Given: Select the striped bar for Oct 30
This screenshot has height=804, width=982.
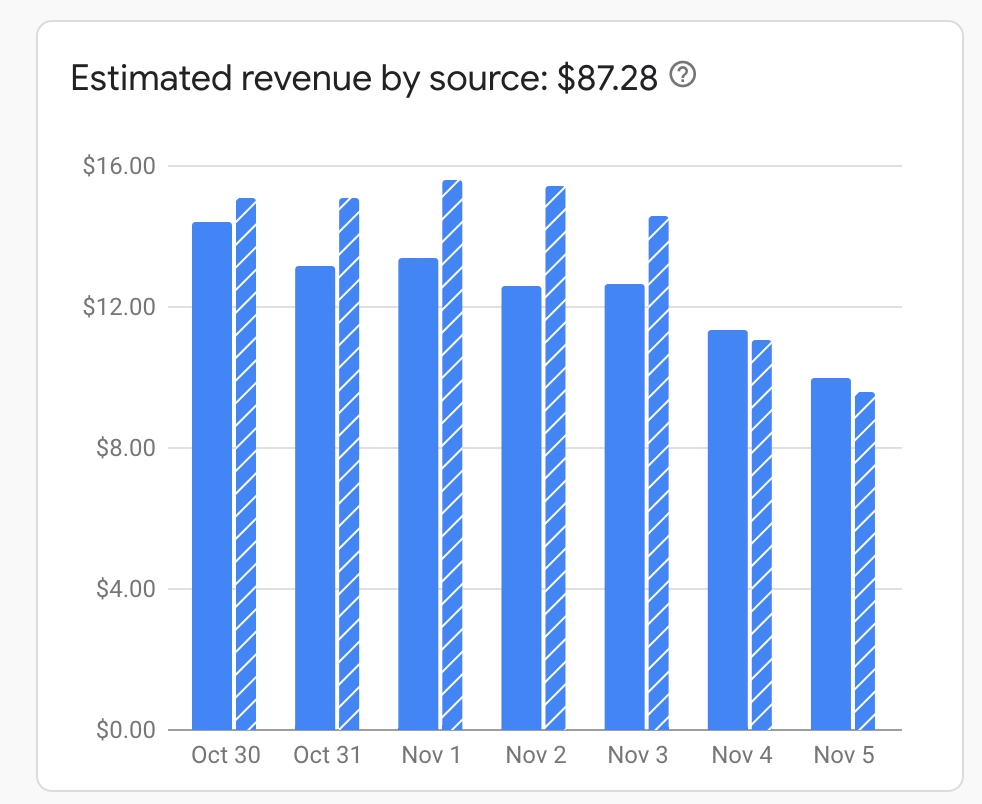Looking at the screenshot, I should coord(246,464).
